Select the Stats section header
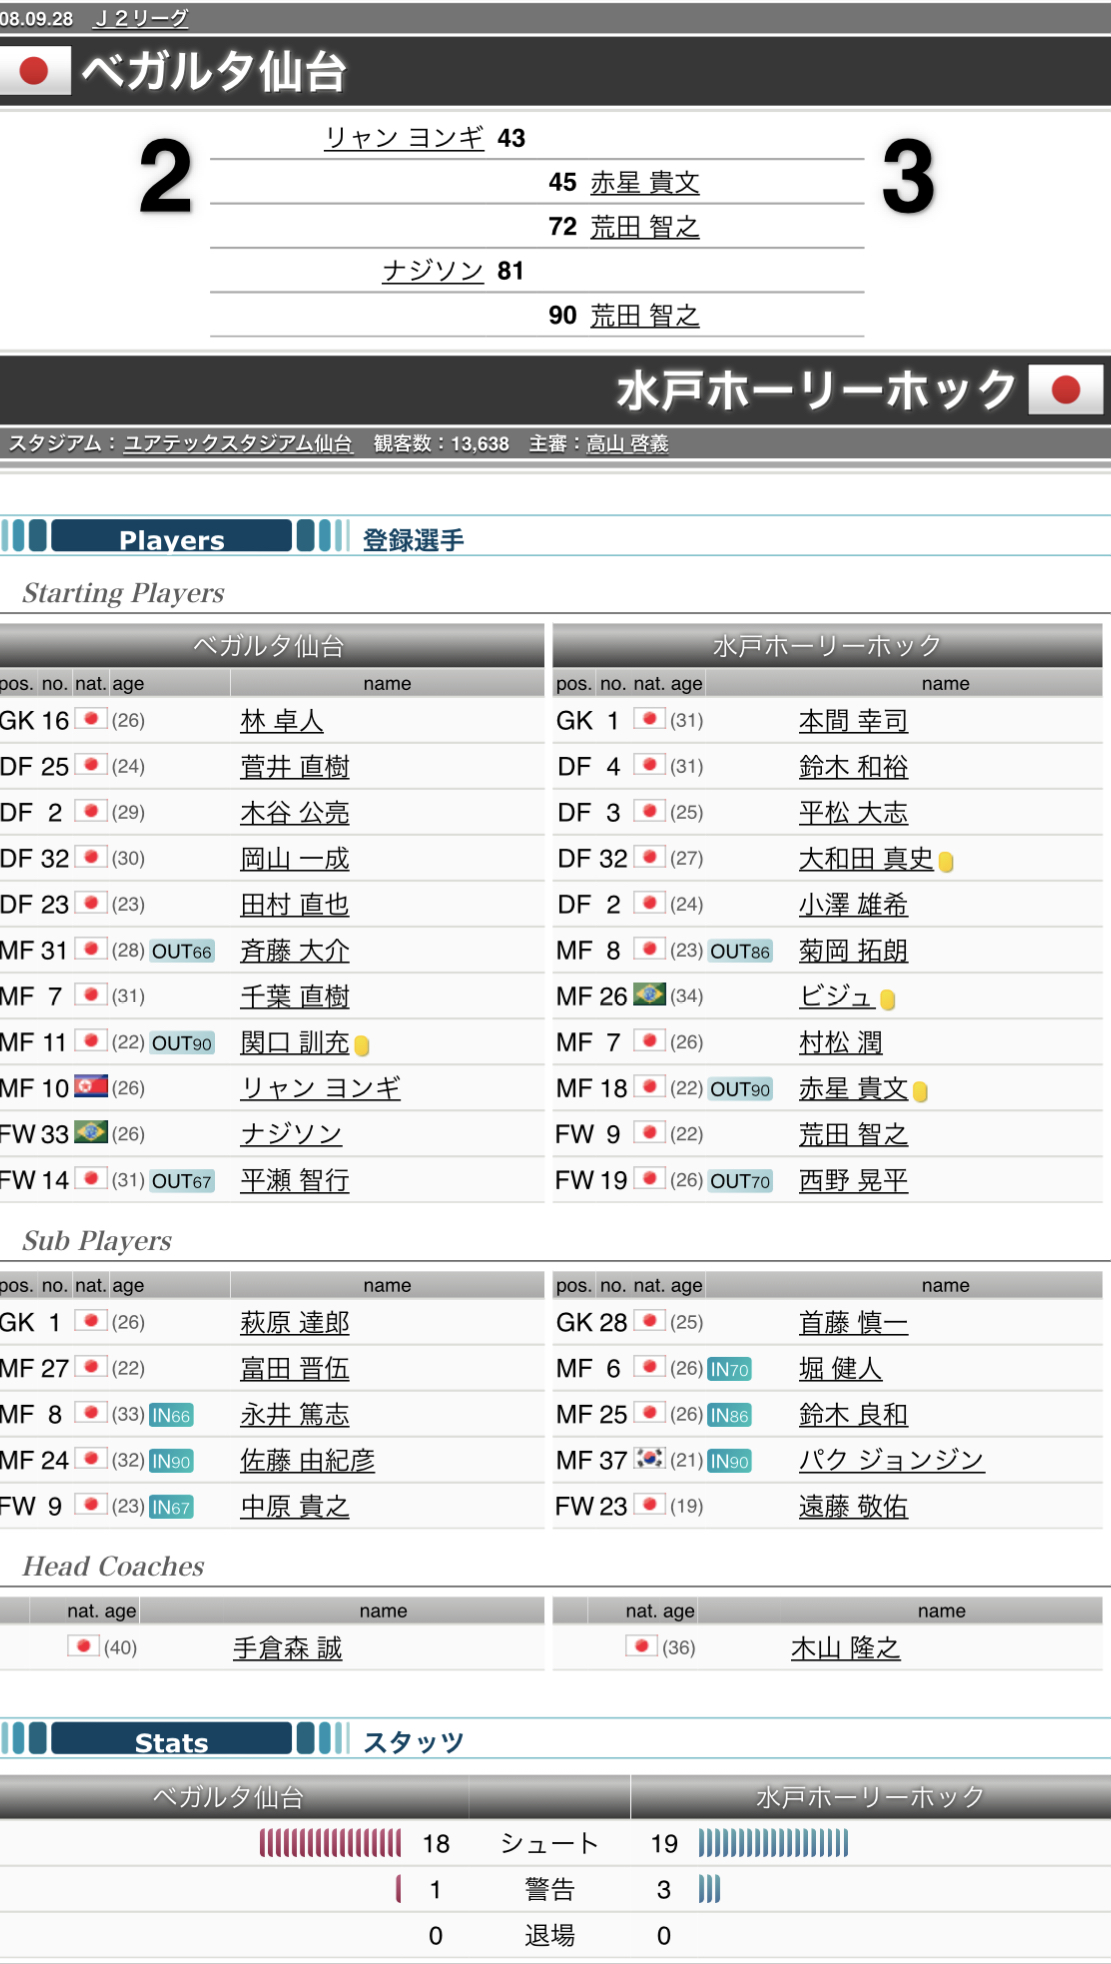The width and height of the screenshot is (1111, 1964). click(x=171, y=1742)
